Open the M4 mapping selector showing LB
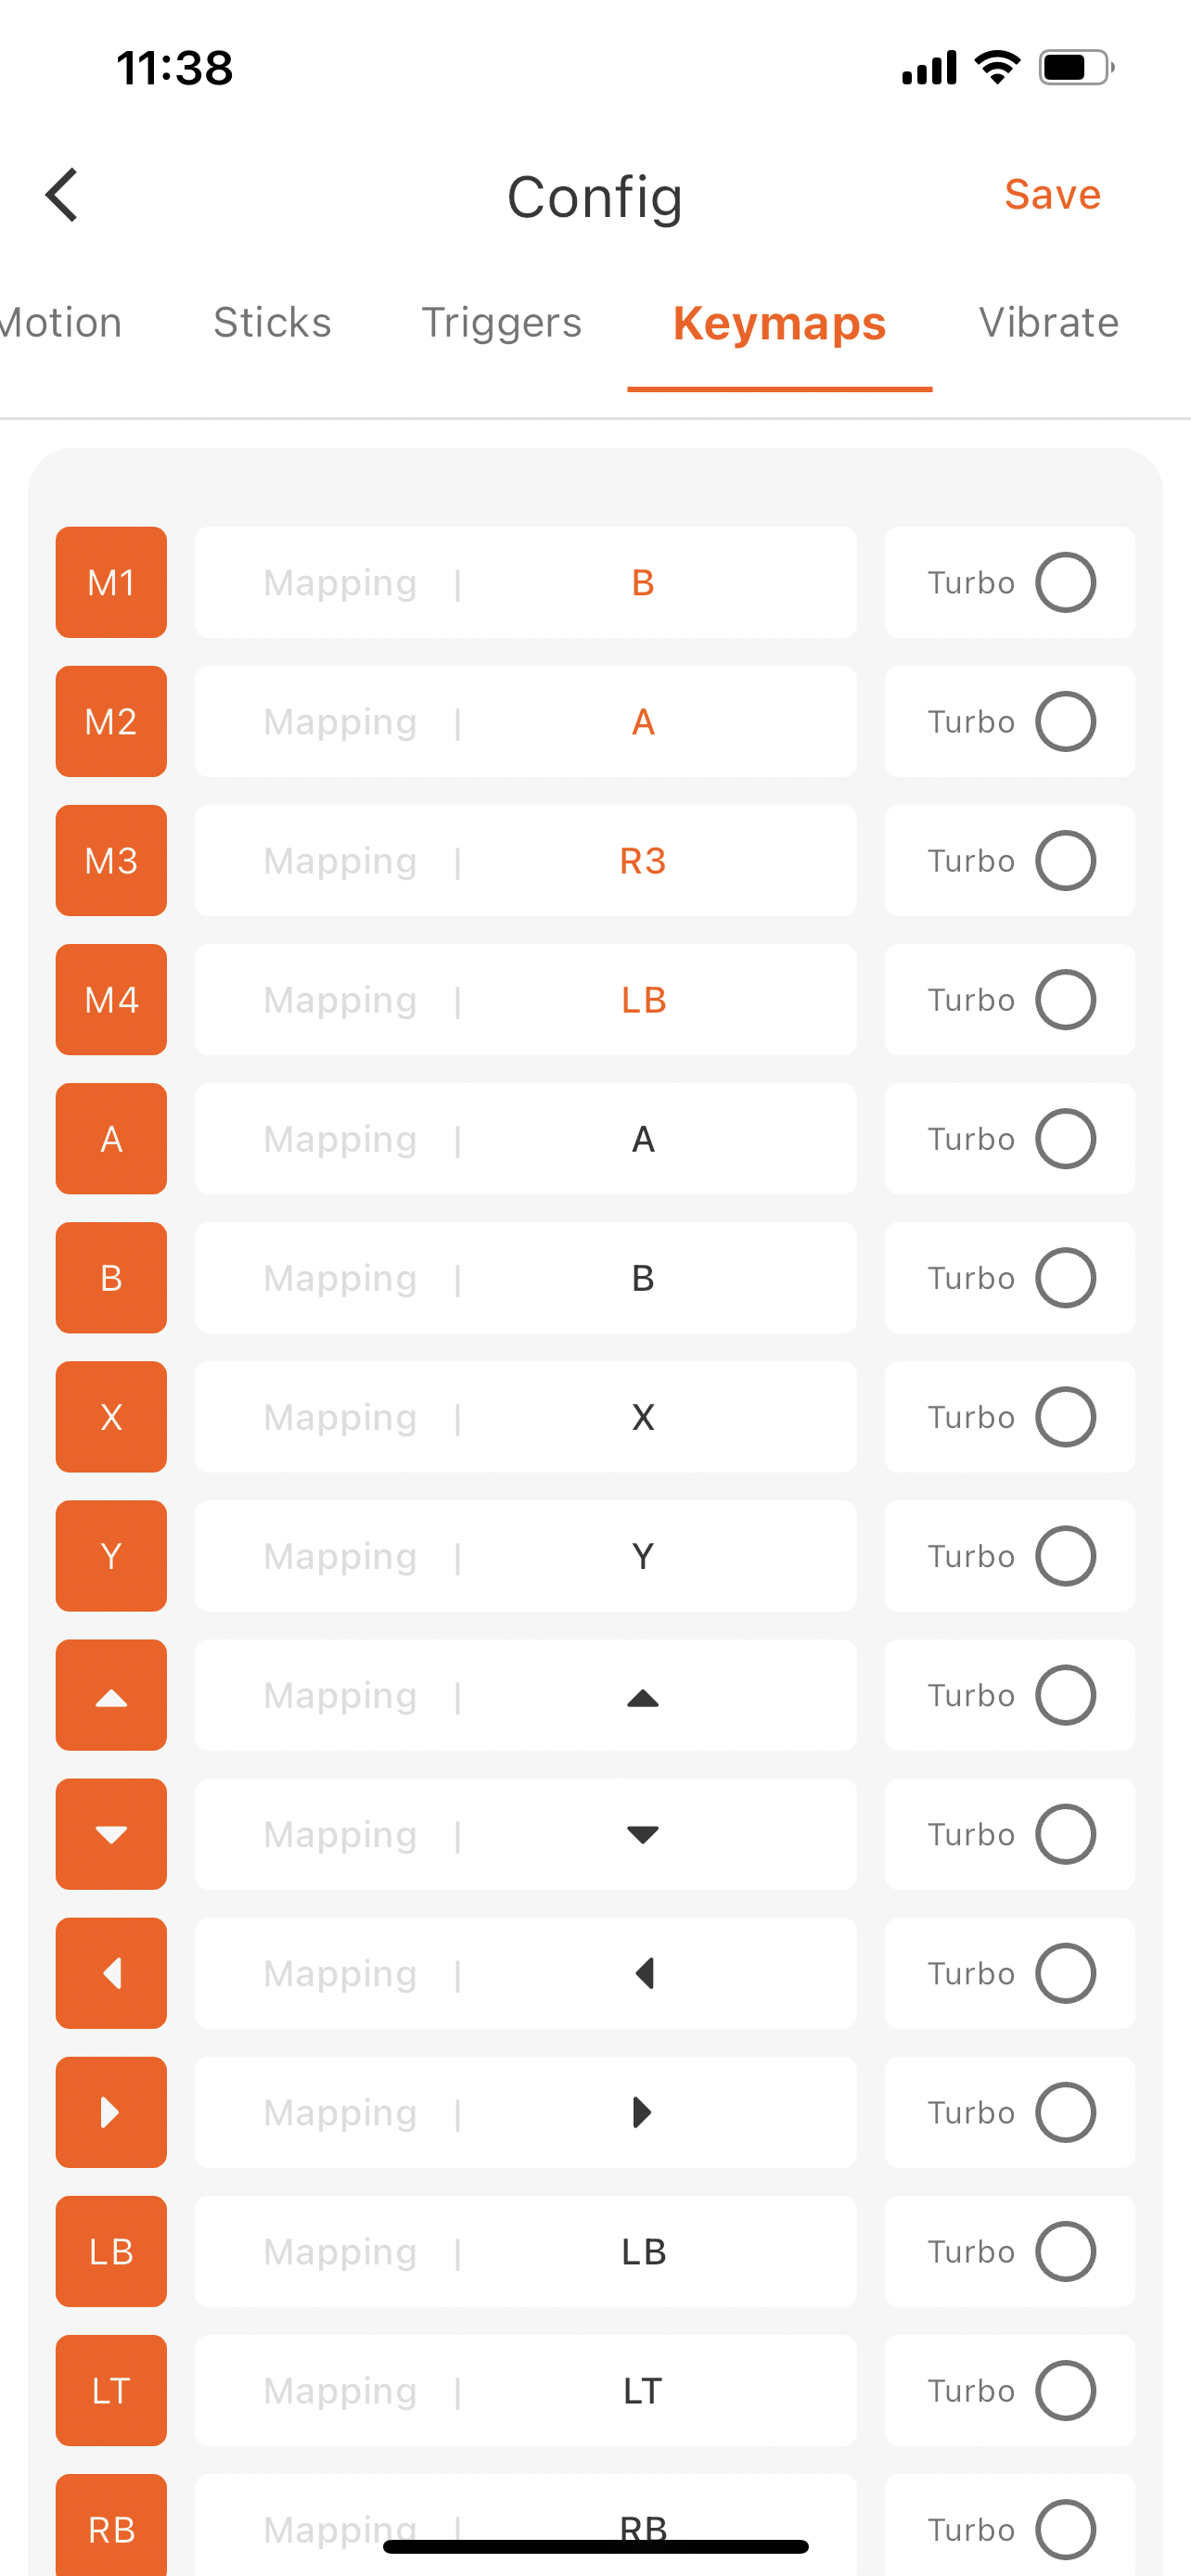This screenshot has width=1191, height=2576. pyautogui.click(x=525, y=999)
